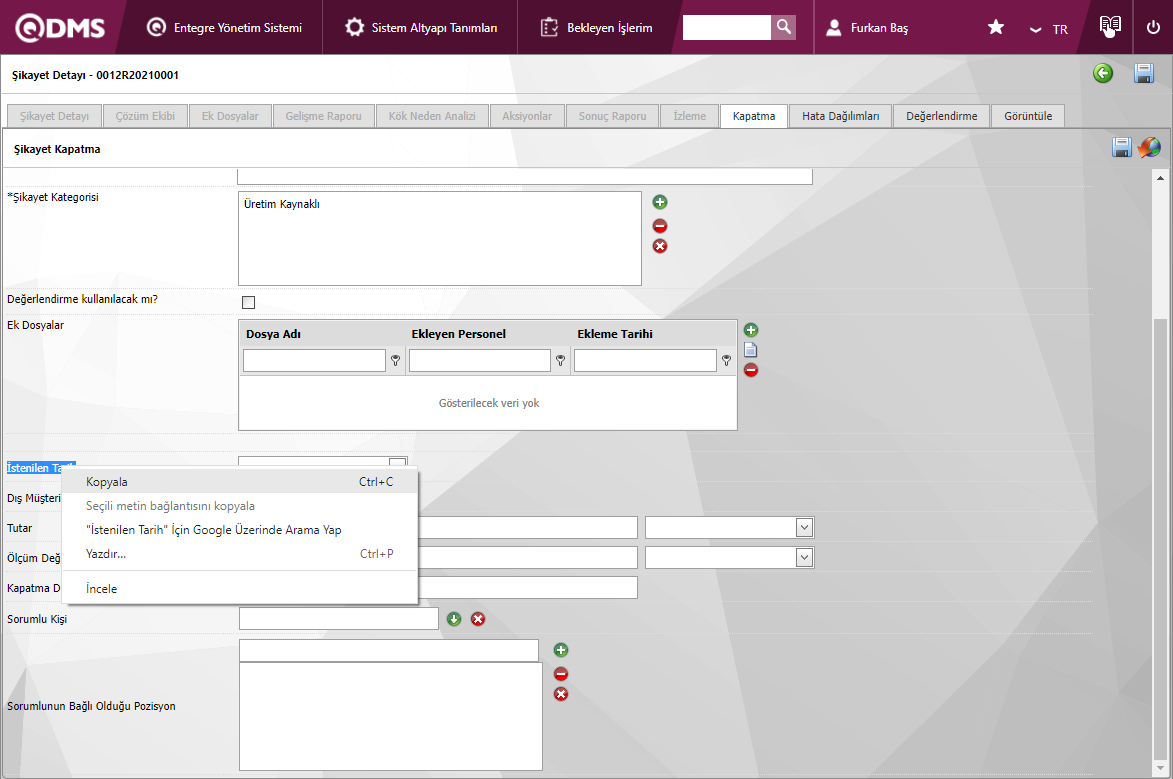This screenshot has height=779, width=1173.
Task: Expand the TR language selector
Action: (x=1049, y=29)
